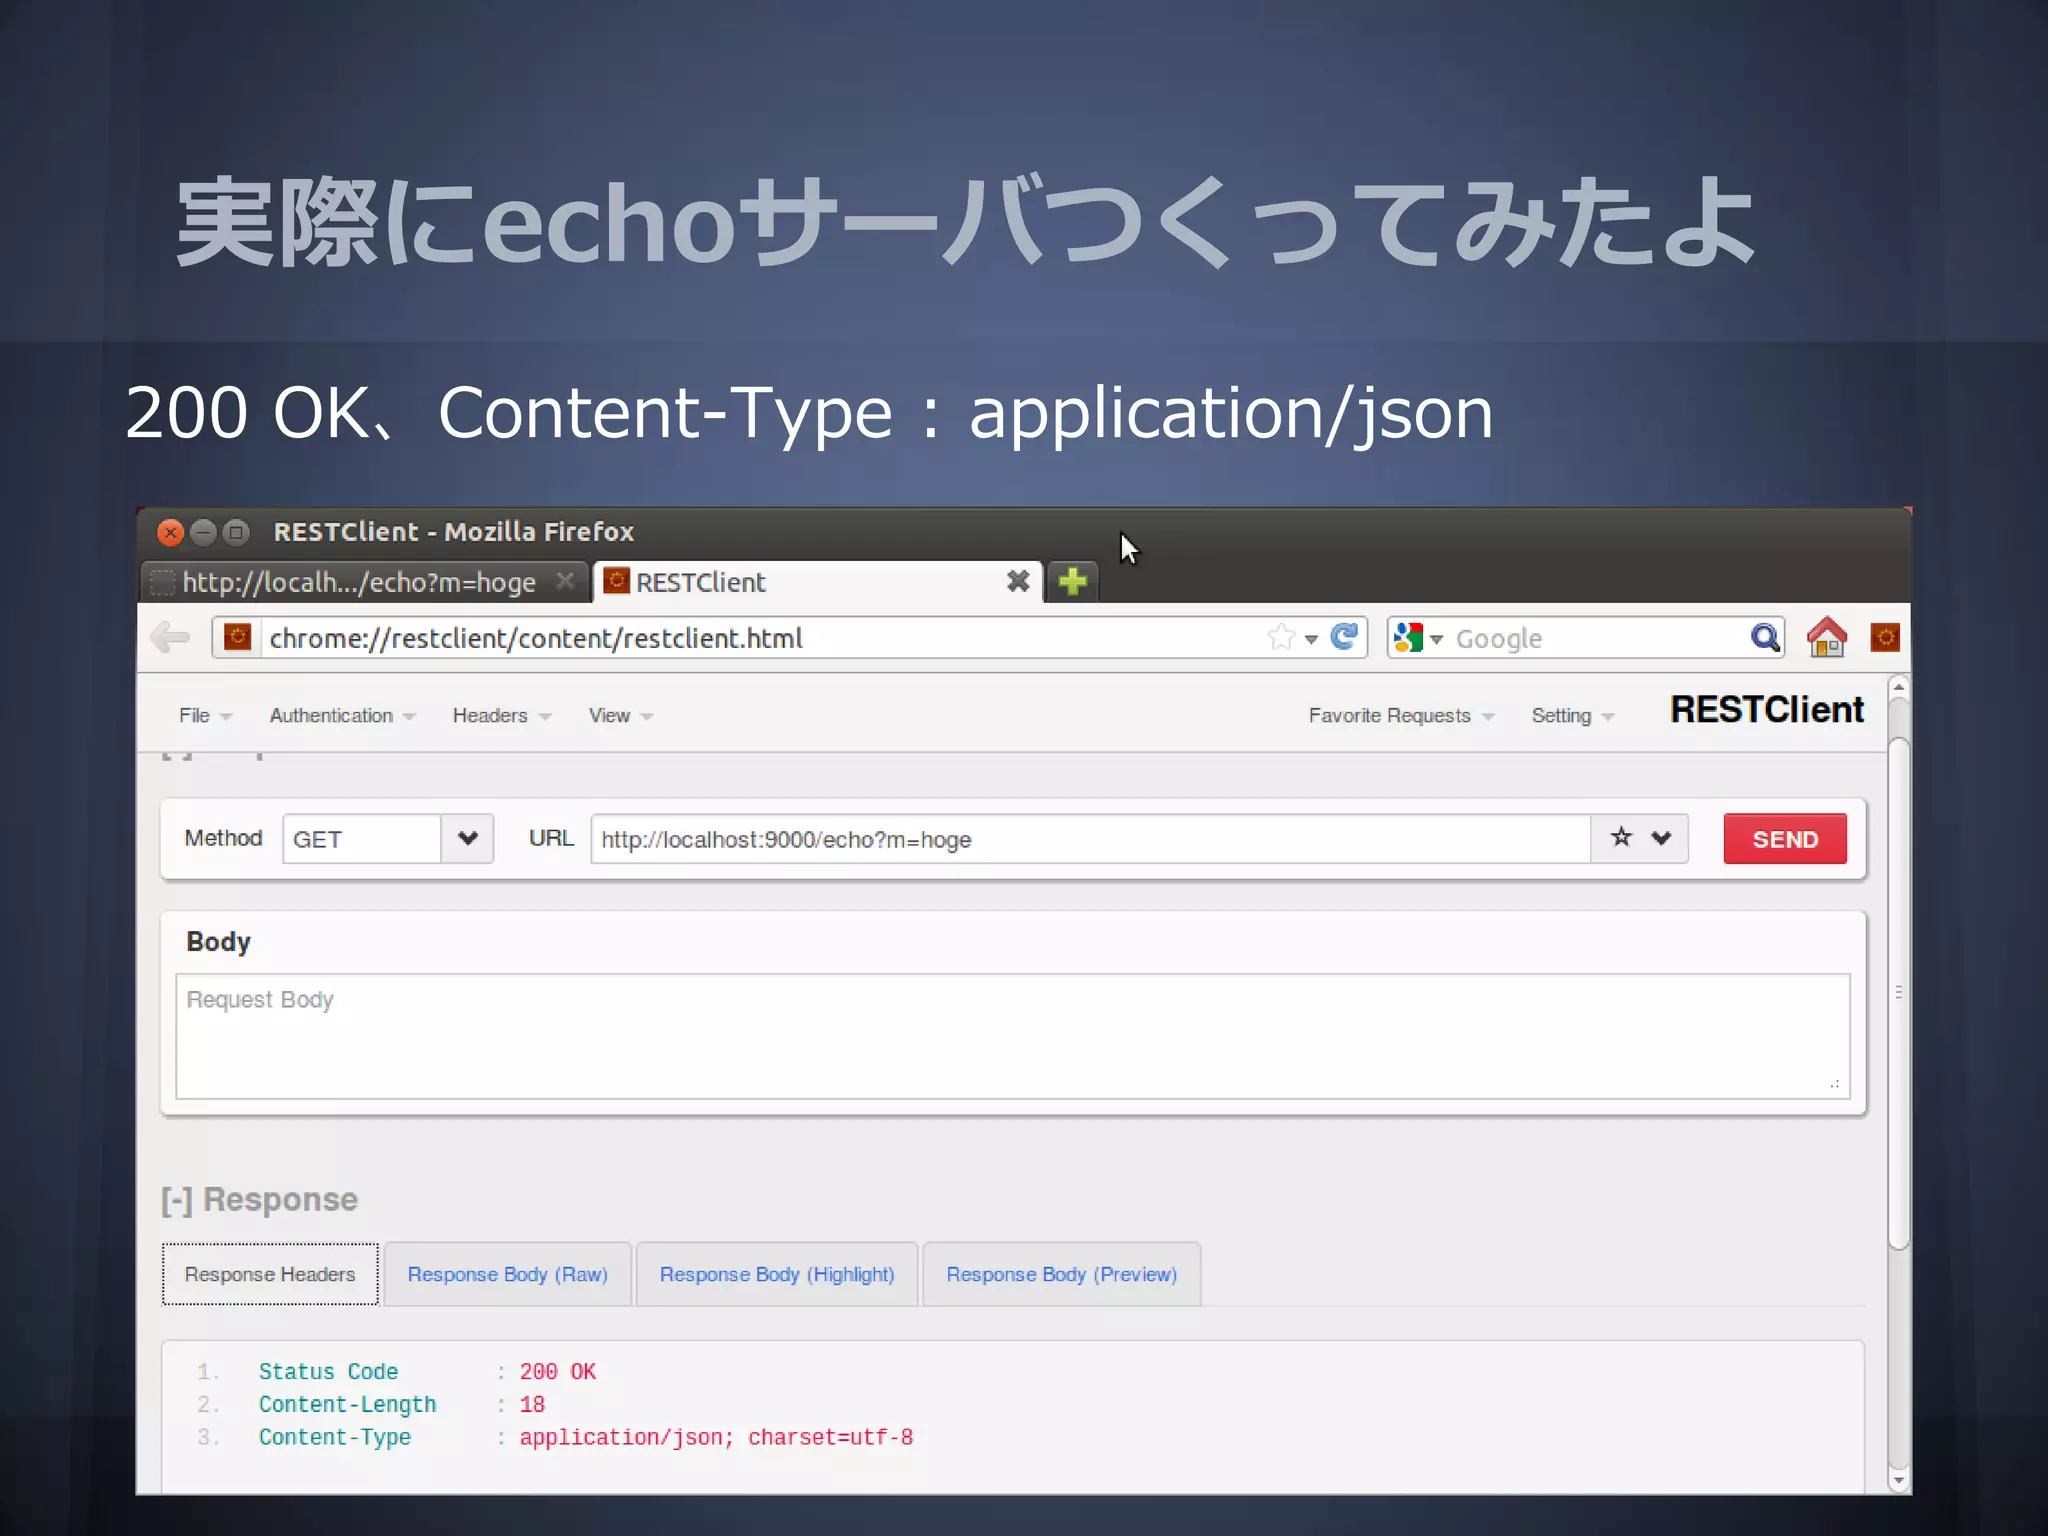Select 'Content-Length' header name
Image resolution: width=2048 pixels, height=1536 pixels.
(x=347, y=1405)
